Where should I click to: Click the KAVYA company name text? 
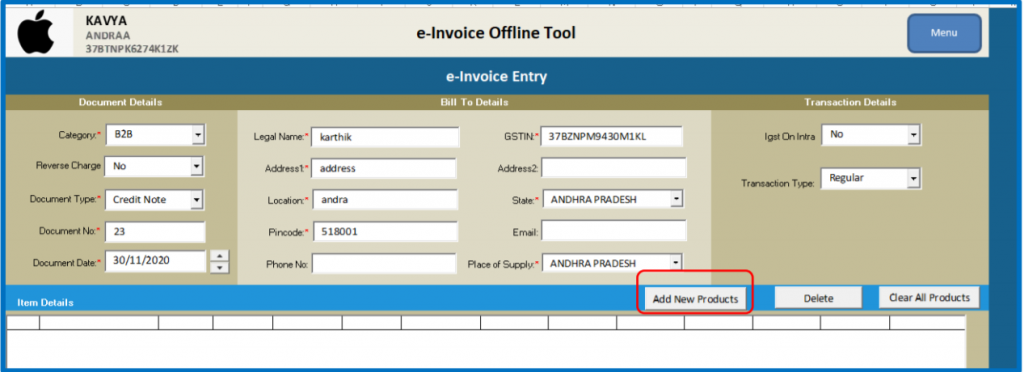pos(106,22)
